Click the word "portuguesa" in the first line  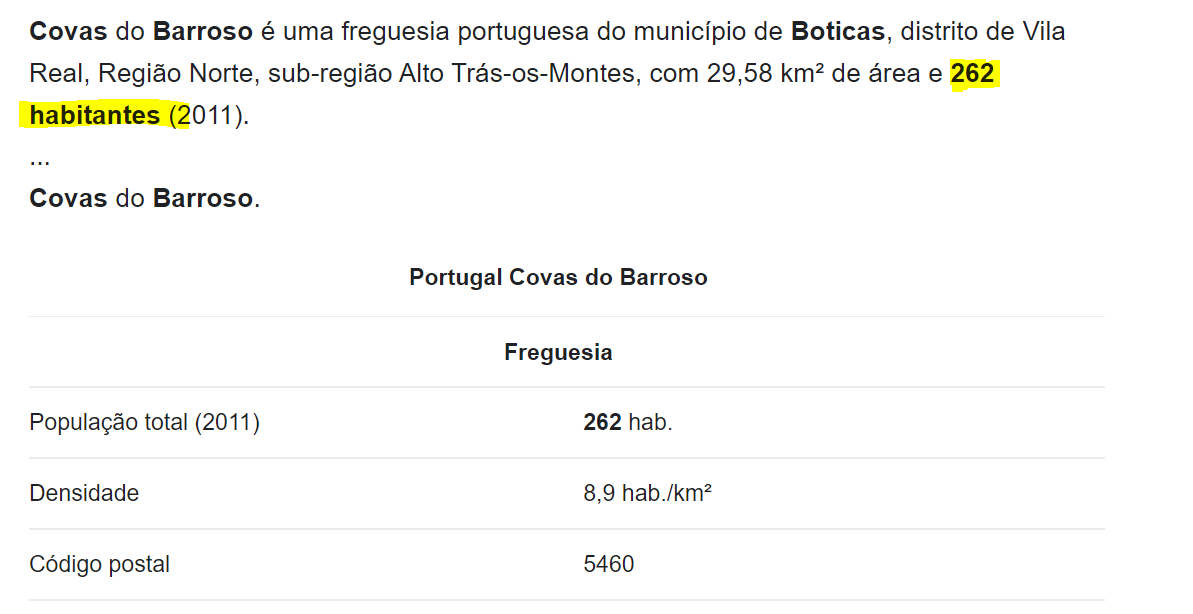tap(512, 31)
